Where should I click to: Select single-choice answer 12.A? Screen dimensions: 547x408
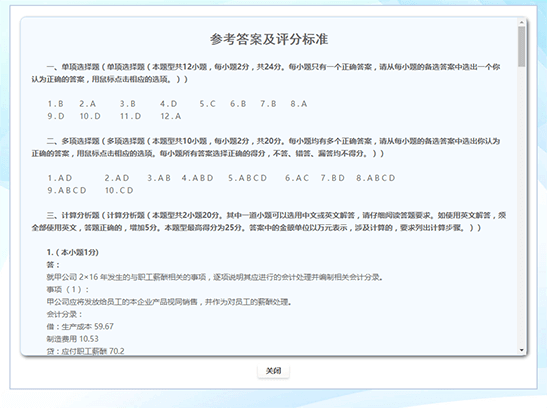coord(171,116)
